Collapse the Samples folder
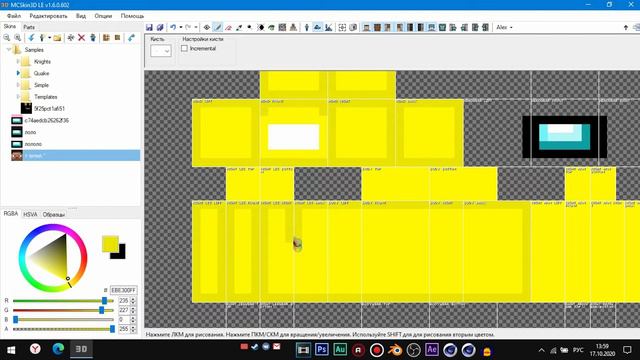The height and width of the screenshot is (360, 640). coord(9,49)
